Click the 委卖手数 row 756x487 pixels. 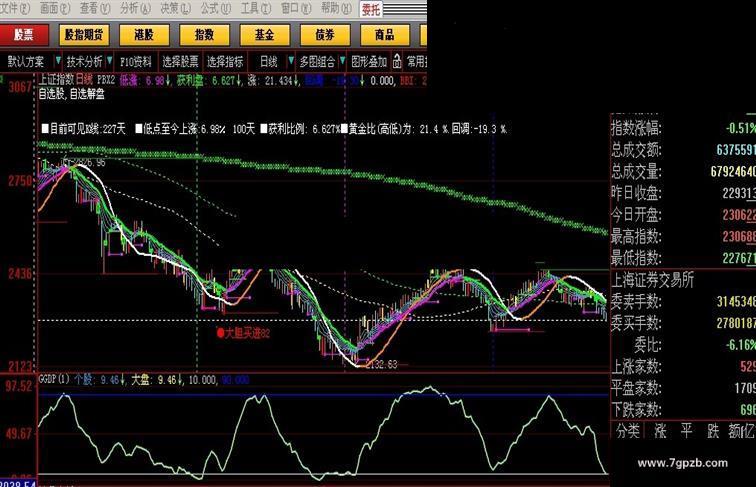683,302
